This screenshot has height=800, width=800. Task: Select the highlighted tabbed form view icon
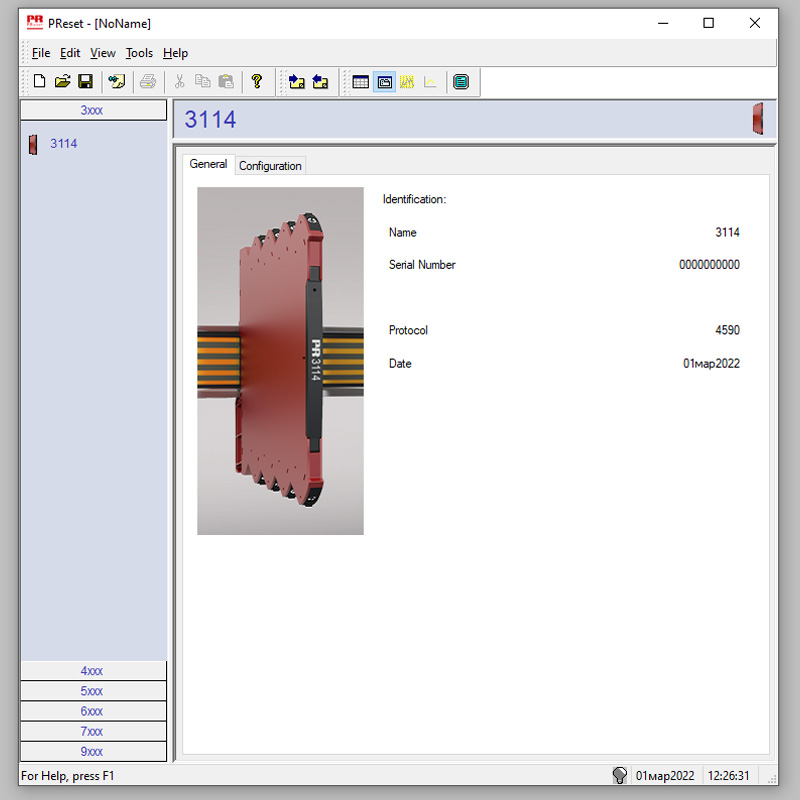(385, 82)
